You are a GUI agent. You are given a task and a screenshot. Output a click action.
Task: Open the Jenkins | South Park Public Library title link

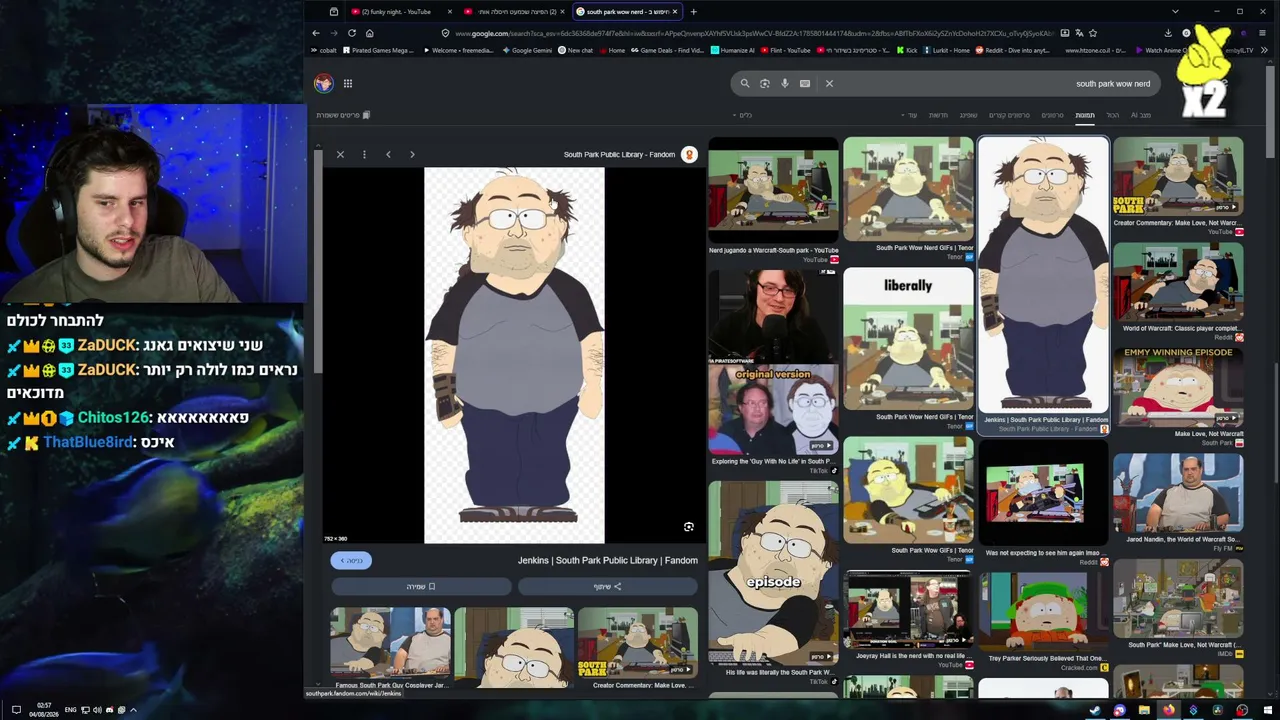608,560
